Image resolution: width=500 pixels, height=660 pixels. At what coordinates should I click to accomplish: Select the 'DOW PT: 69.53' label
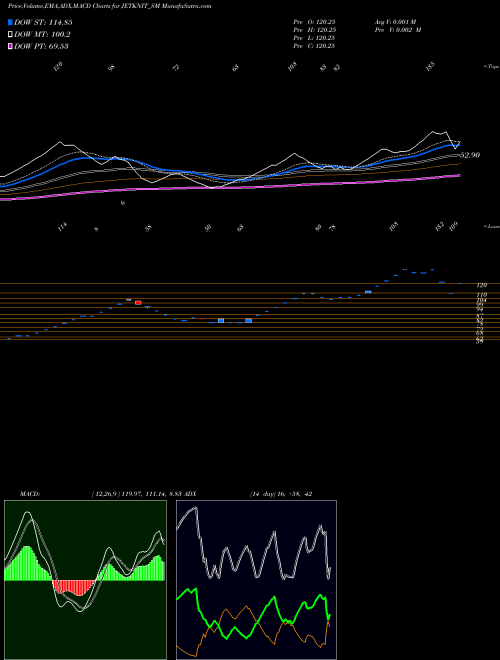[41, 46]
